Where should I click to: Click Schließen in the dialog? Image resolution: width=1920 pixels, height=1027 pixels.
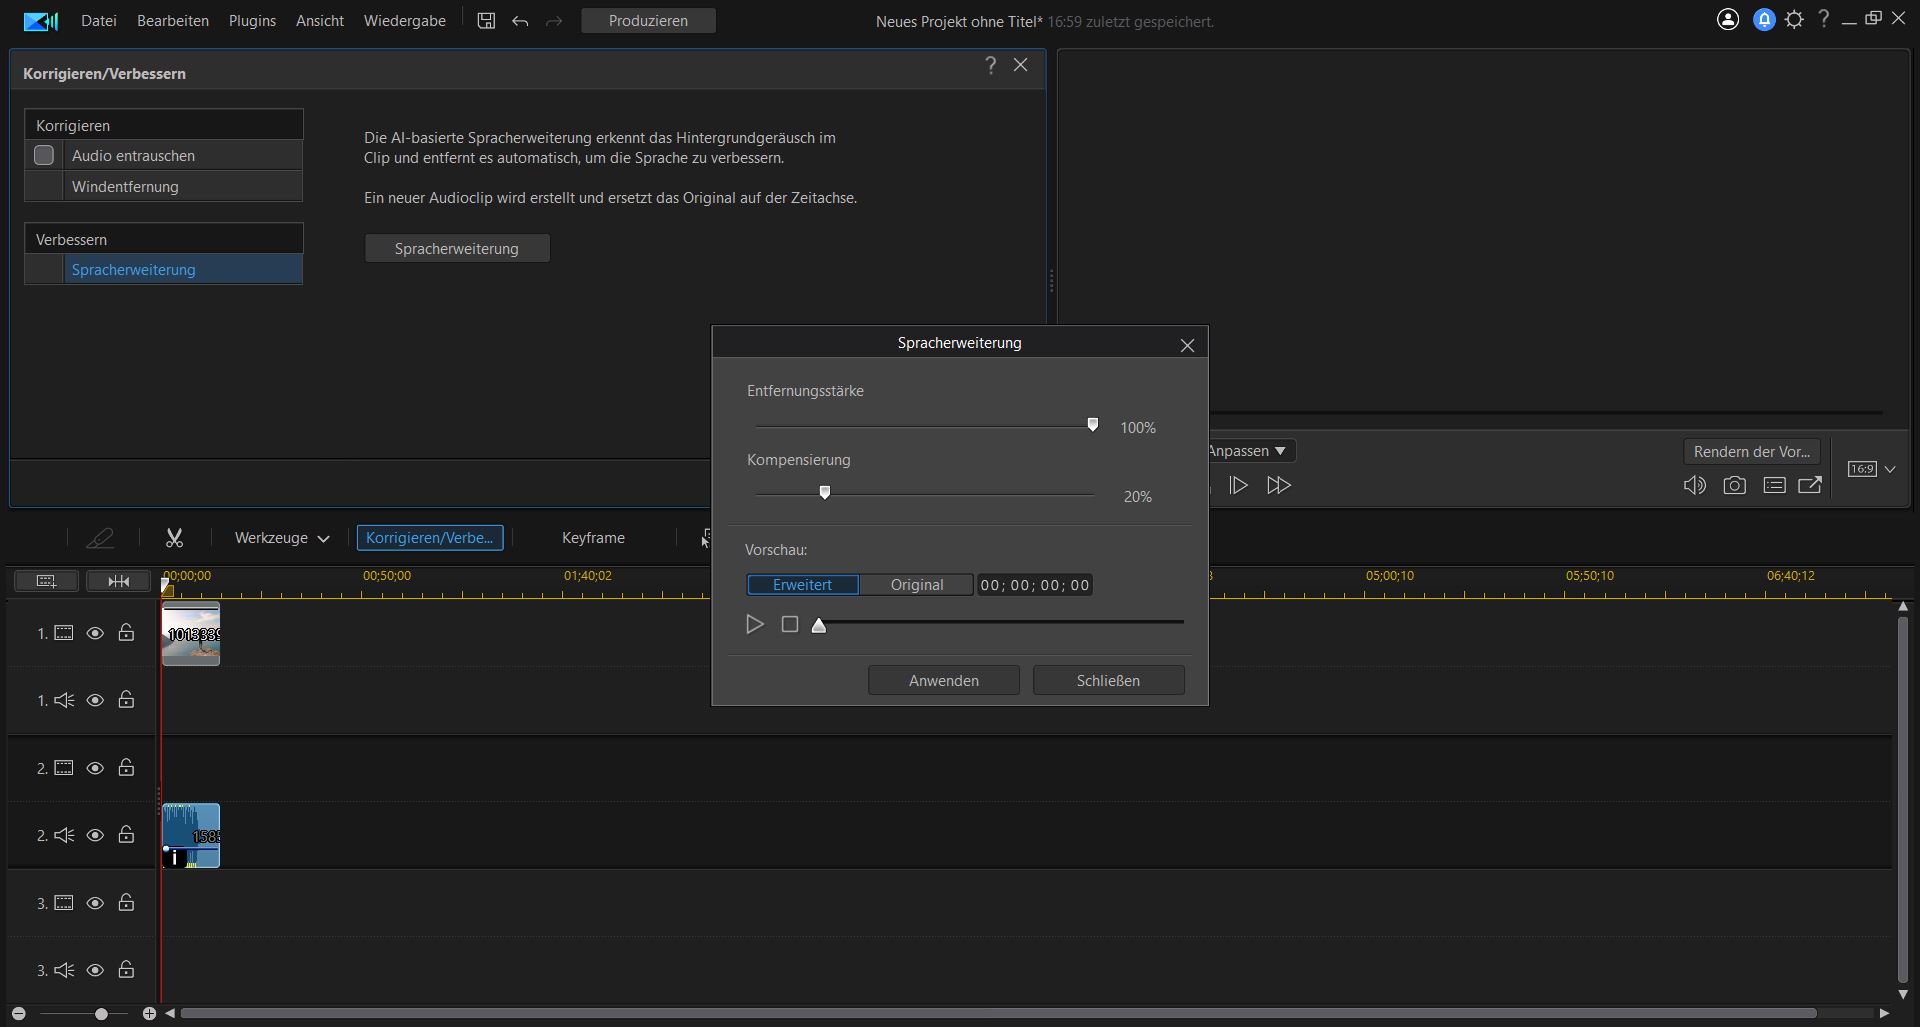click(x=1108, y=680)
